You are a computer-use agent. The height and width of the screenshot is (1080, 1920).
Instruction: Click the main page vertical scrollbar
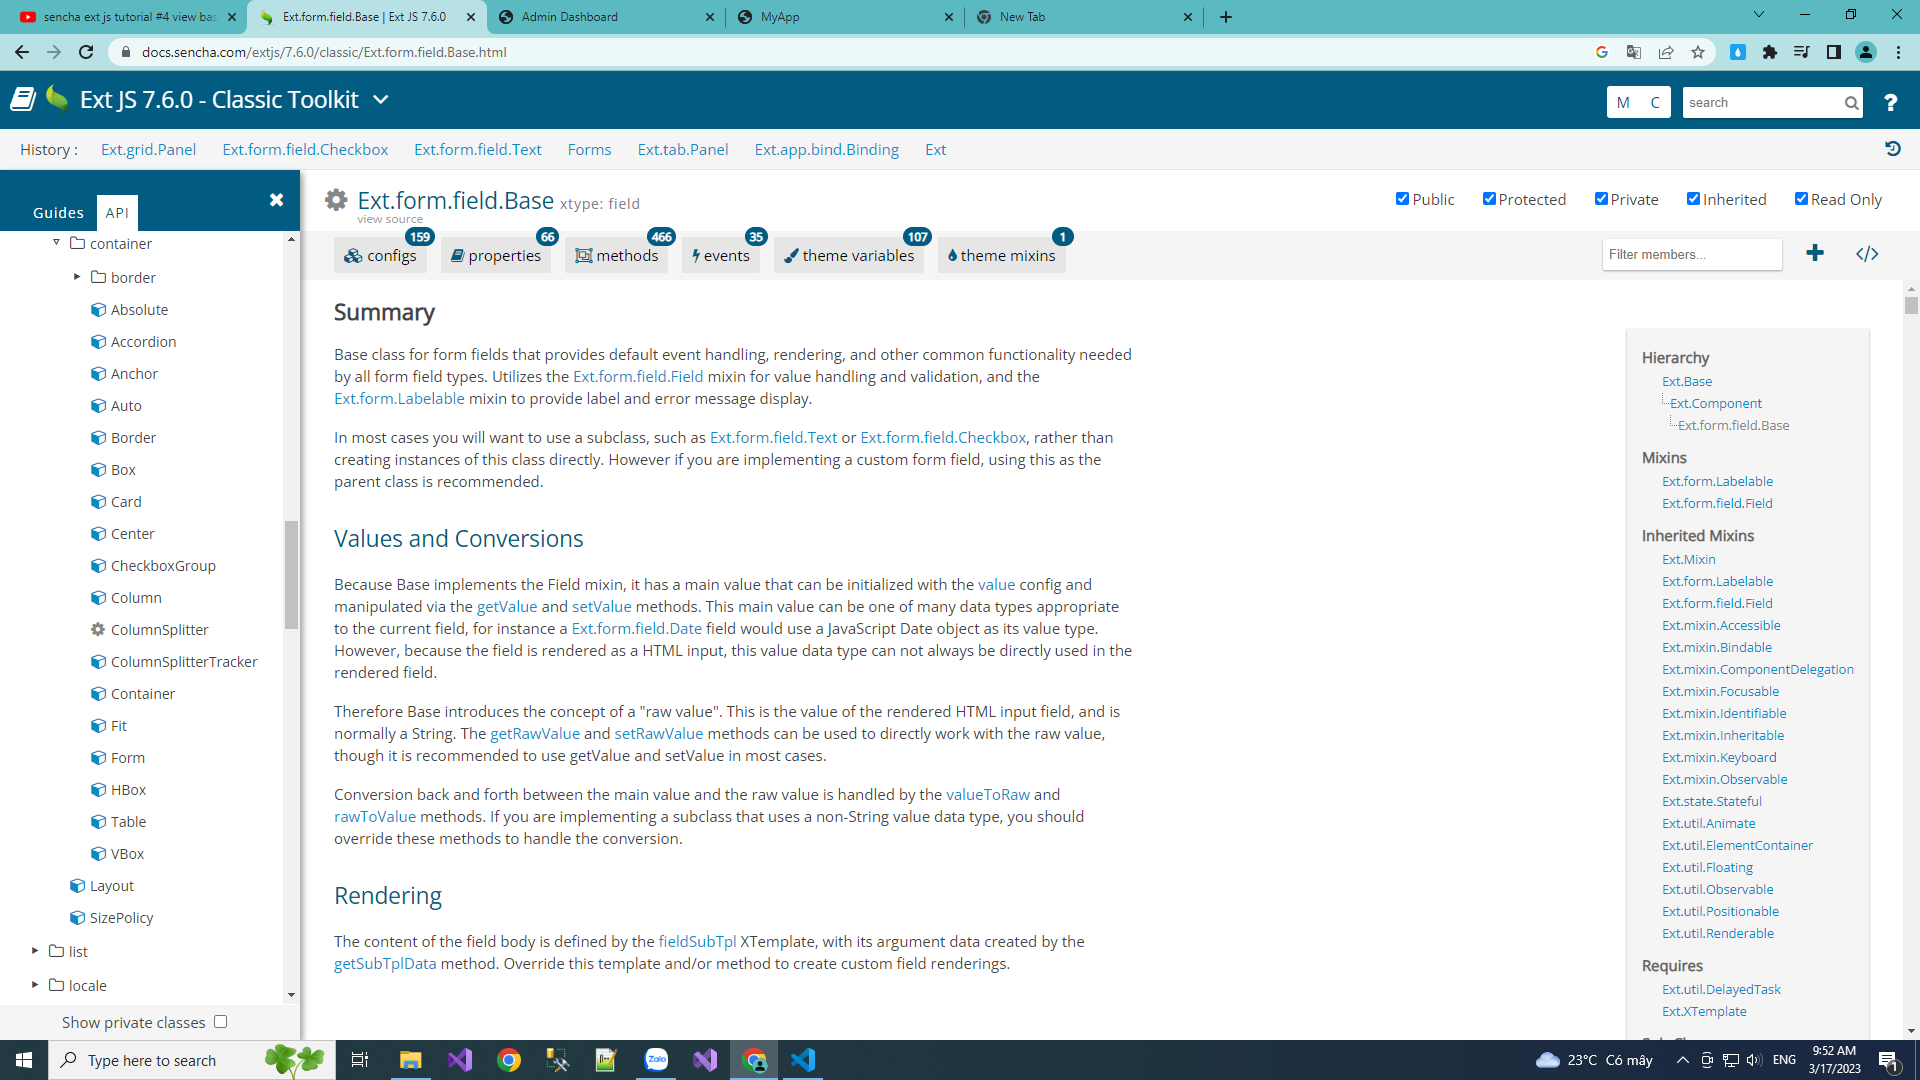coord(1911,305)
